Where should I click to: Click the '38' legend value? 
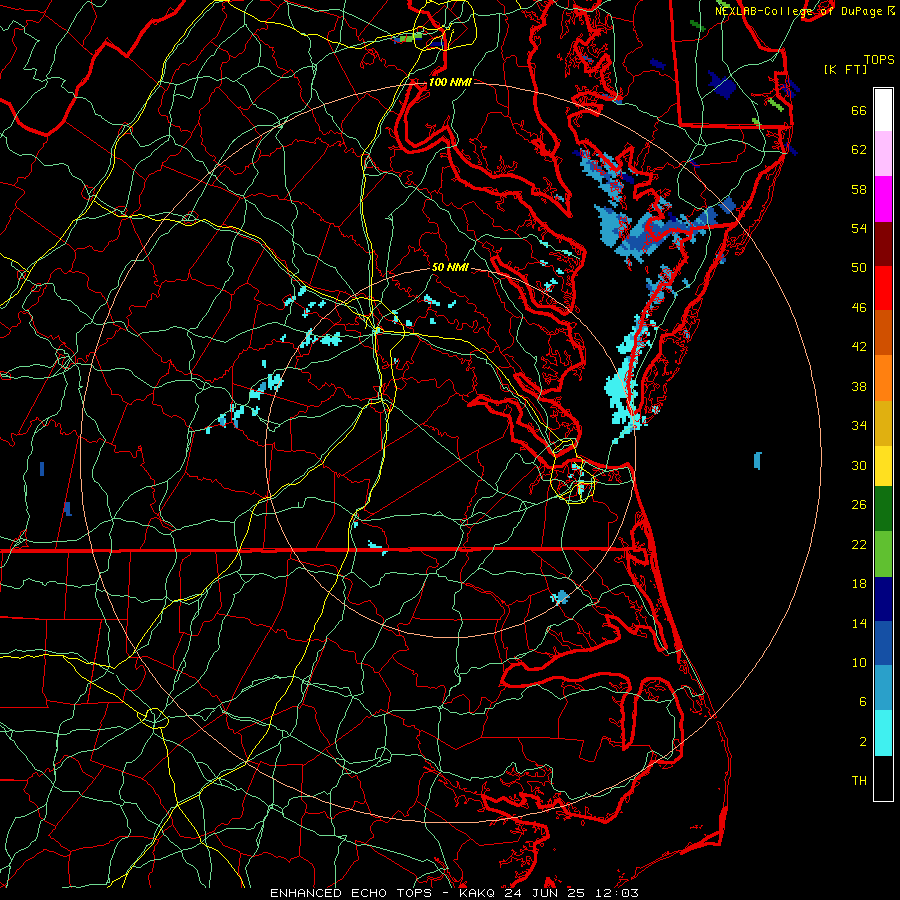pyautogui.click(x=859, y=386)
